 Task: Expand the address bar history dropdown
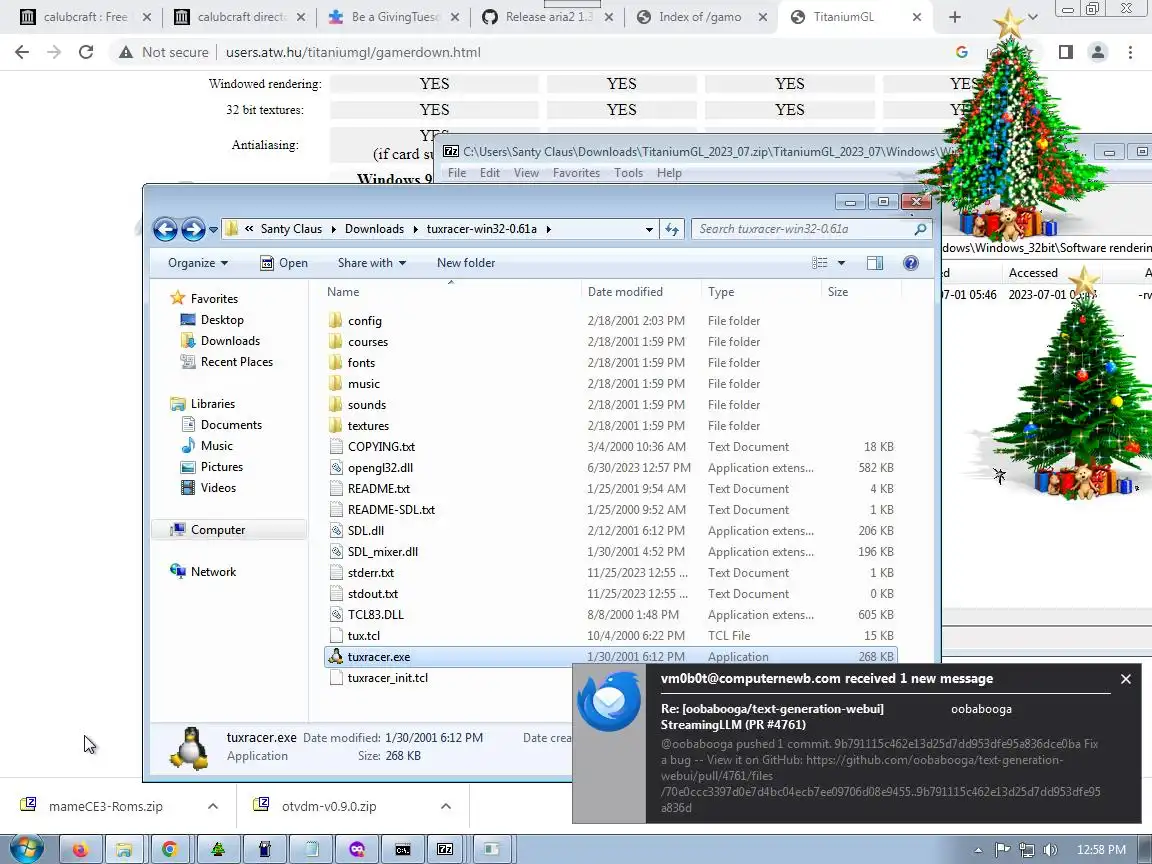[649, 229]
